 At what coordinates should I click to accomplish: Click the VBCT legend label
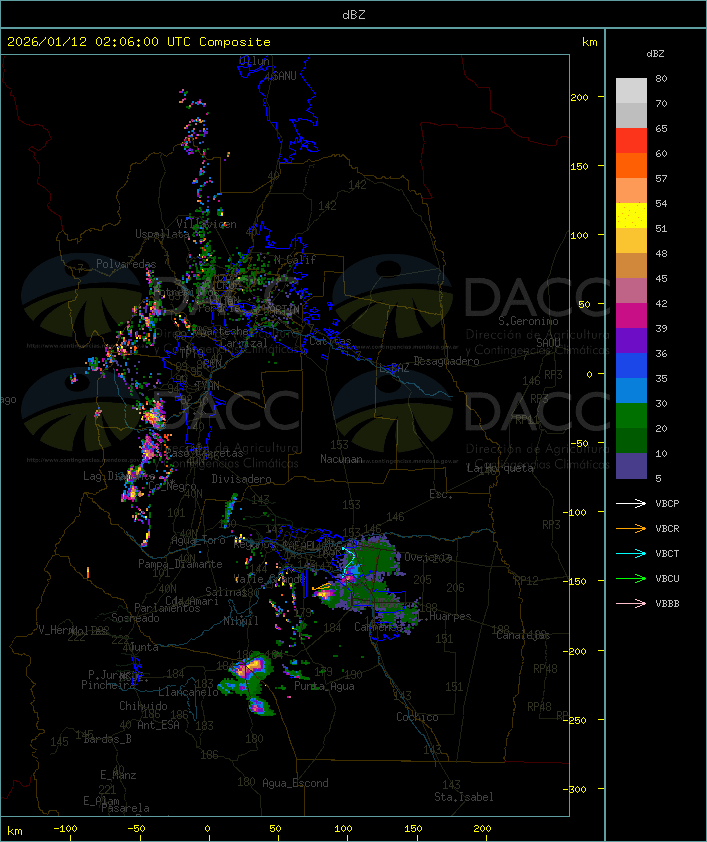(x=667, y=554)
